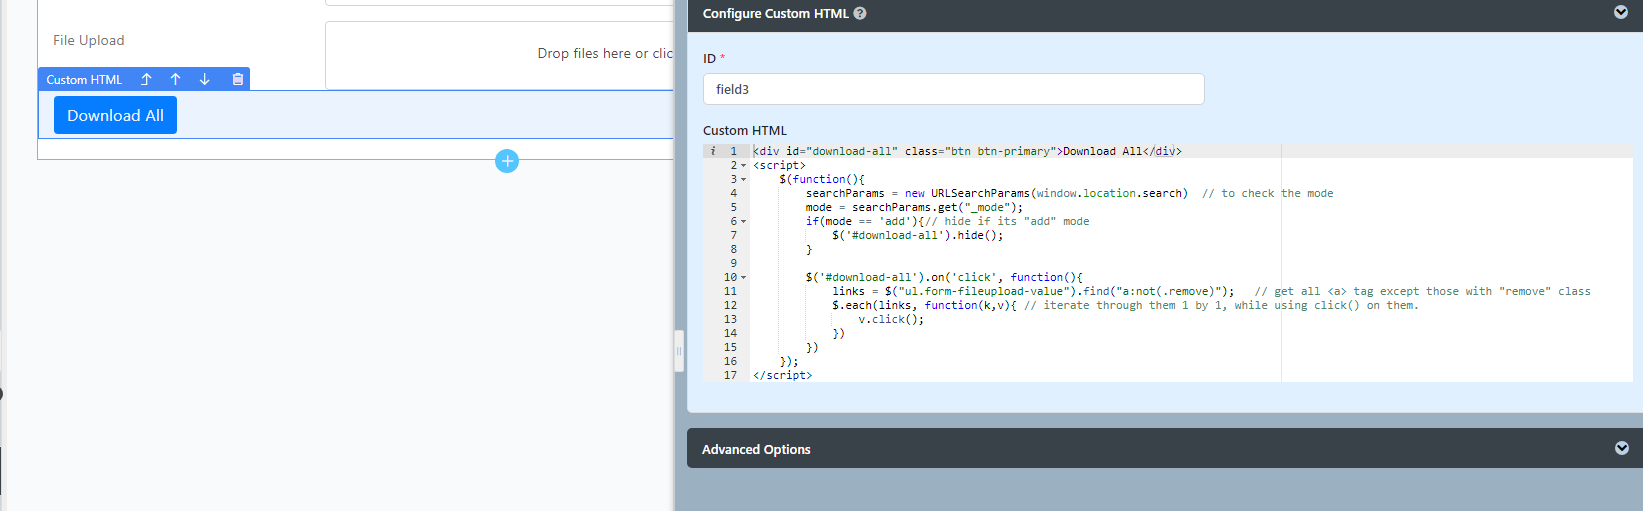Click the v.click(); code line
The image size is (1643, 511).
891,319
